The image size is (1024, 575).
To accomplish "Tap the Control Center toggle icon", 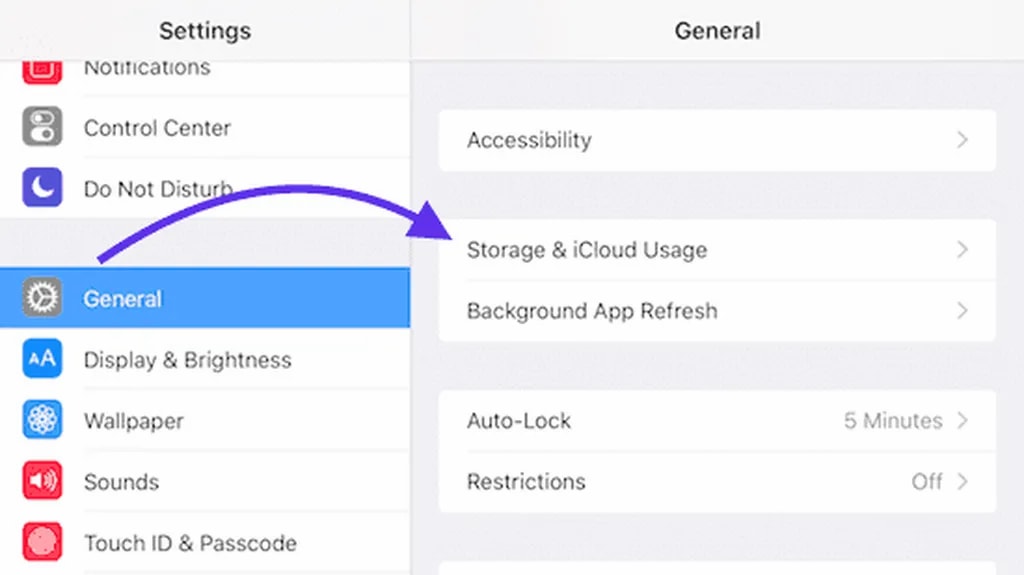I will coord(42,128).
